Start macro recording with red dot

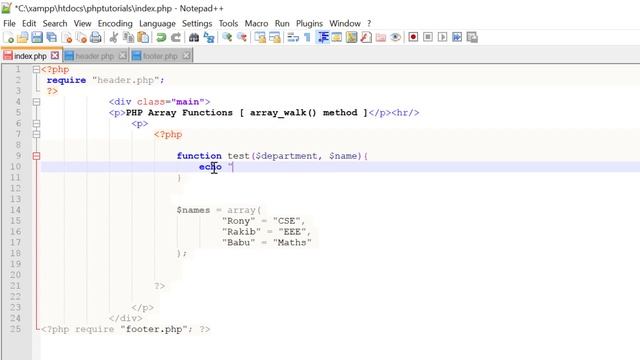(413, 38)
